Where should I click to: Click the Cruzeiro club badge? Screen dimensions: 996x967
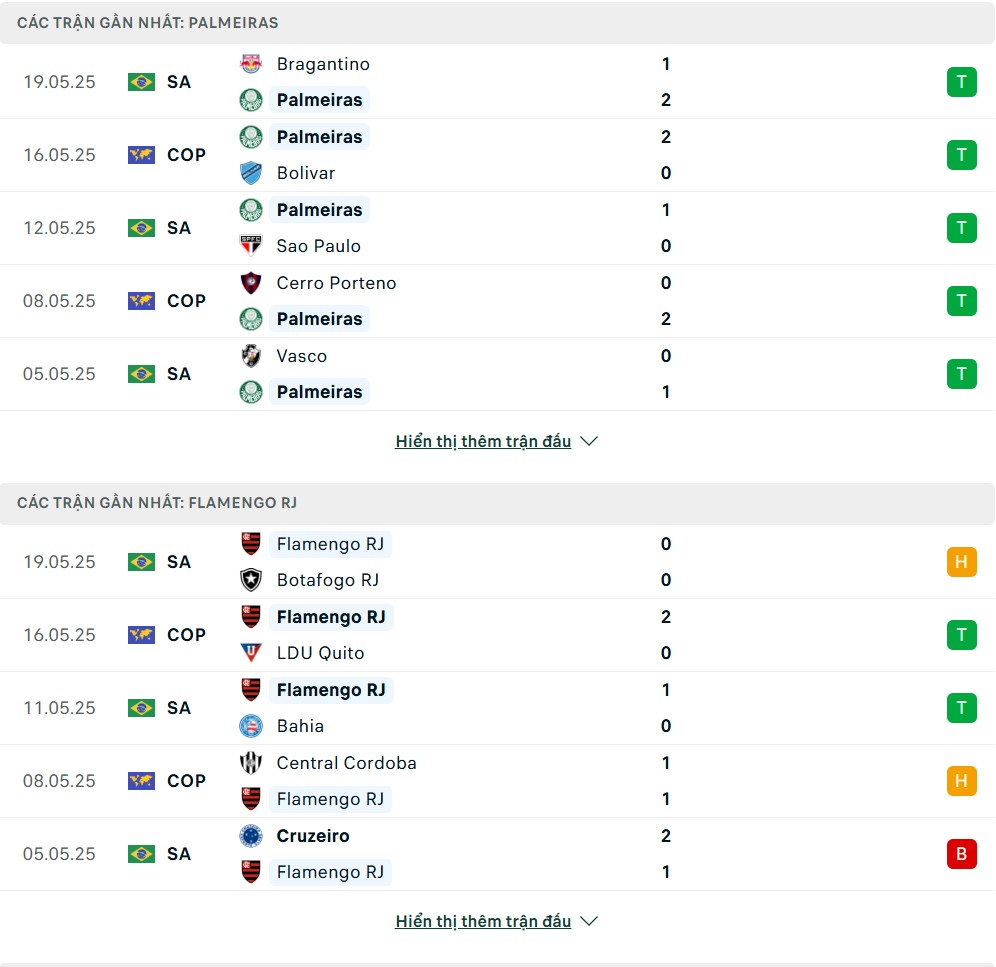(x=251, y=836)
